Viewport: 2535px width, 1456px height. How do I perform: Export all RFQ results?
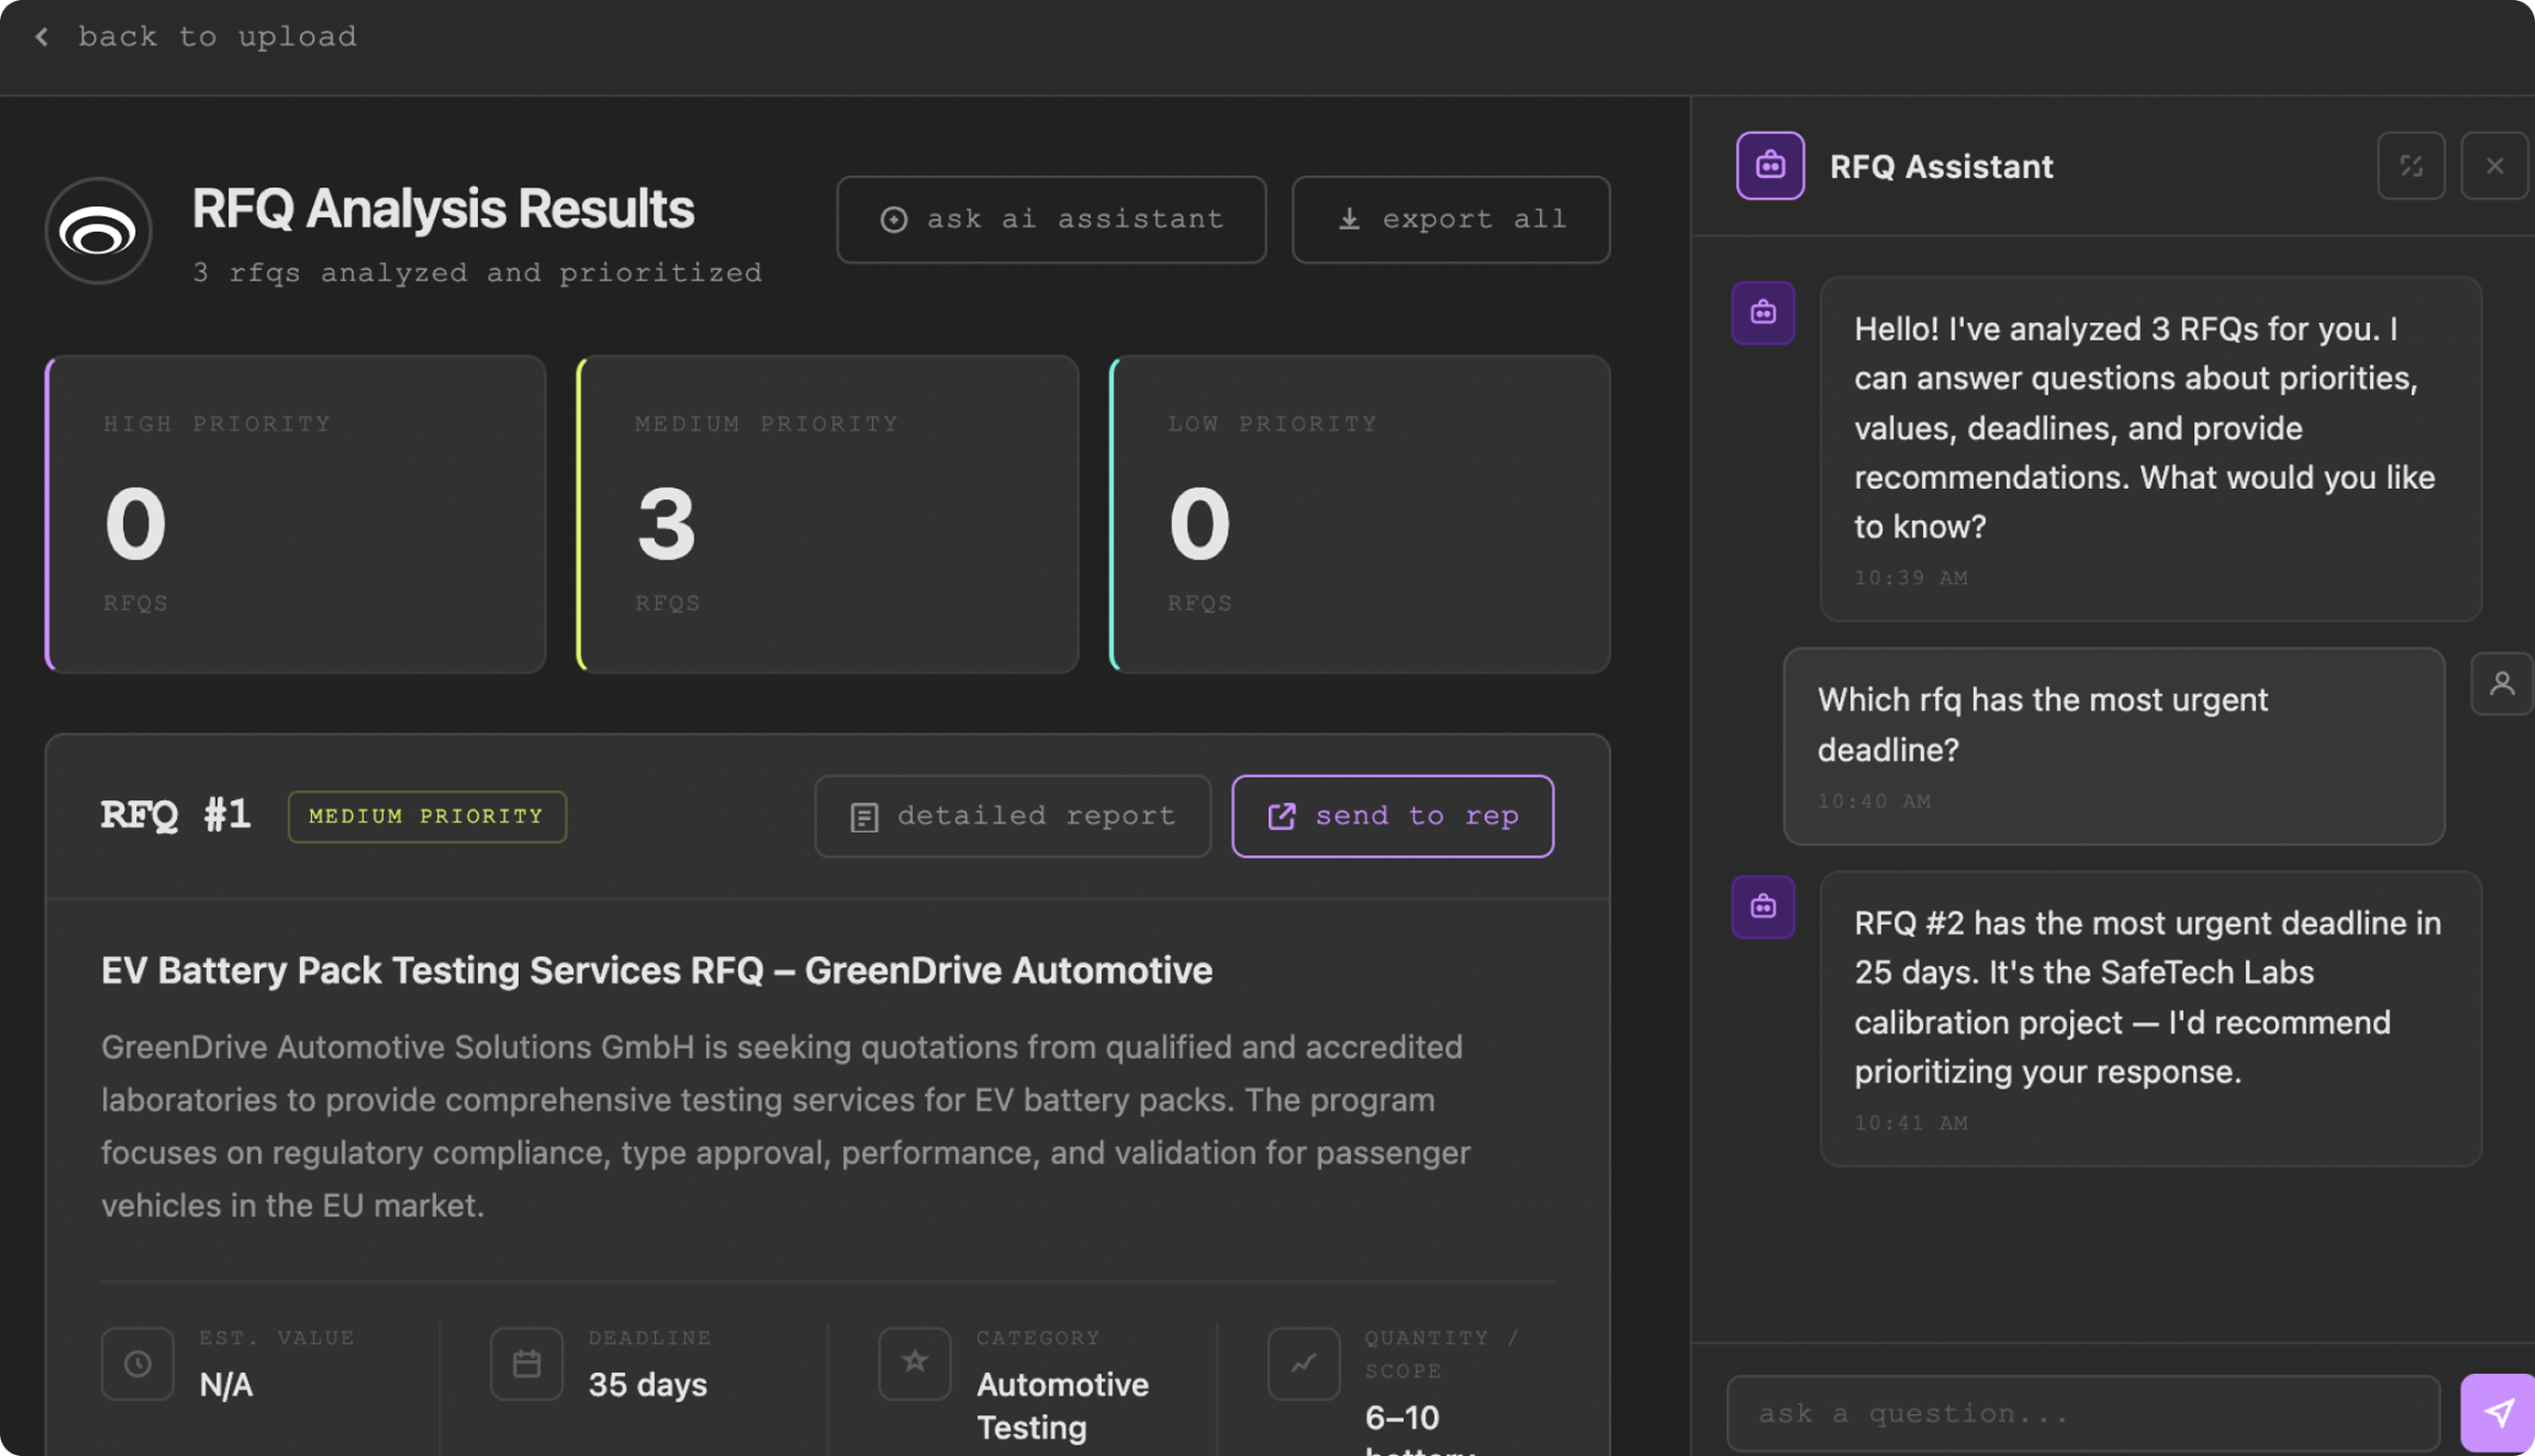pos(1451,219)
